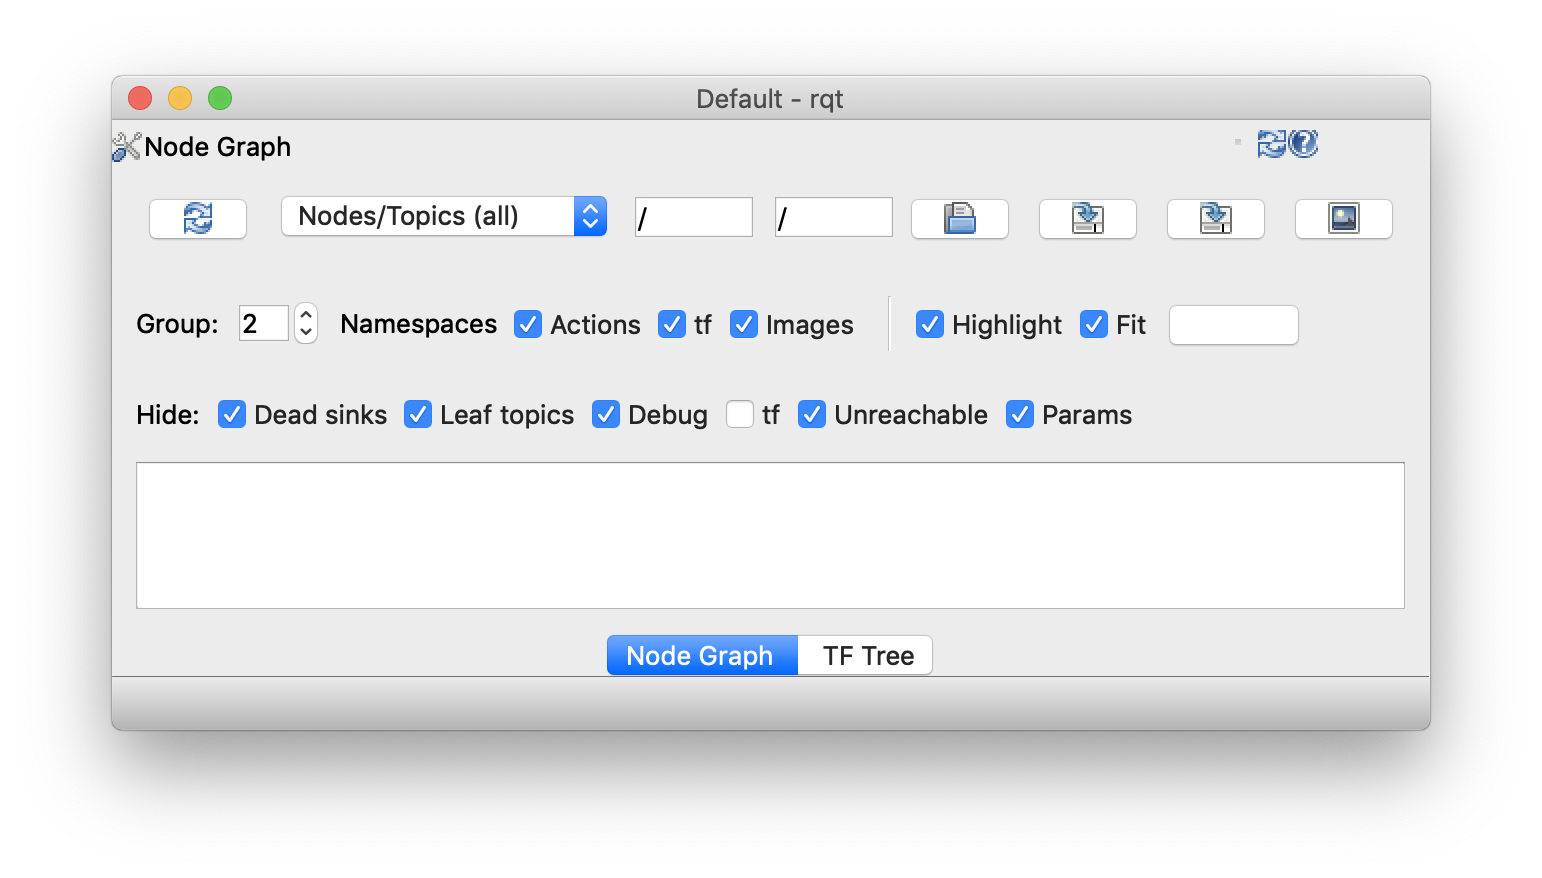Screen dimensions: 1542x878
Task: Select the Node Graph tab
Action: (700, 655)
